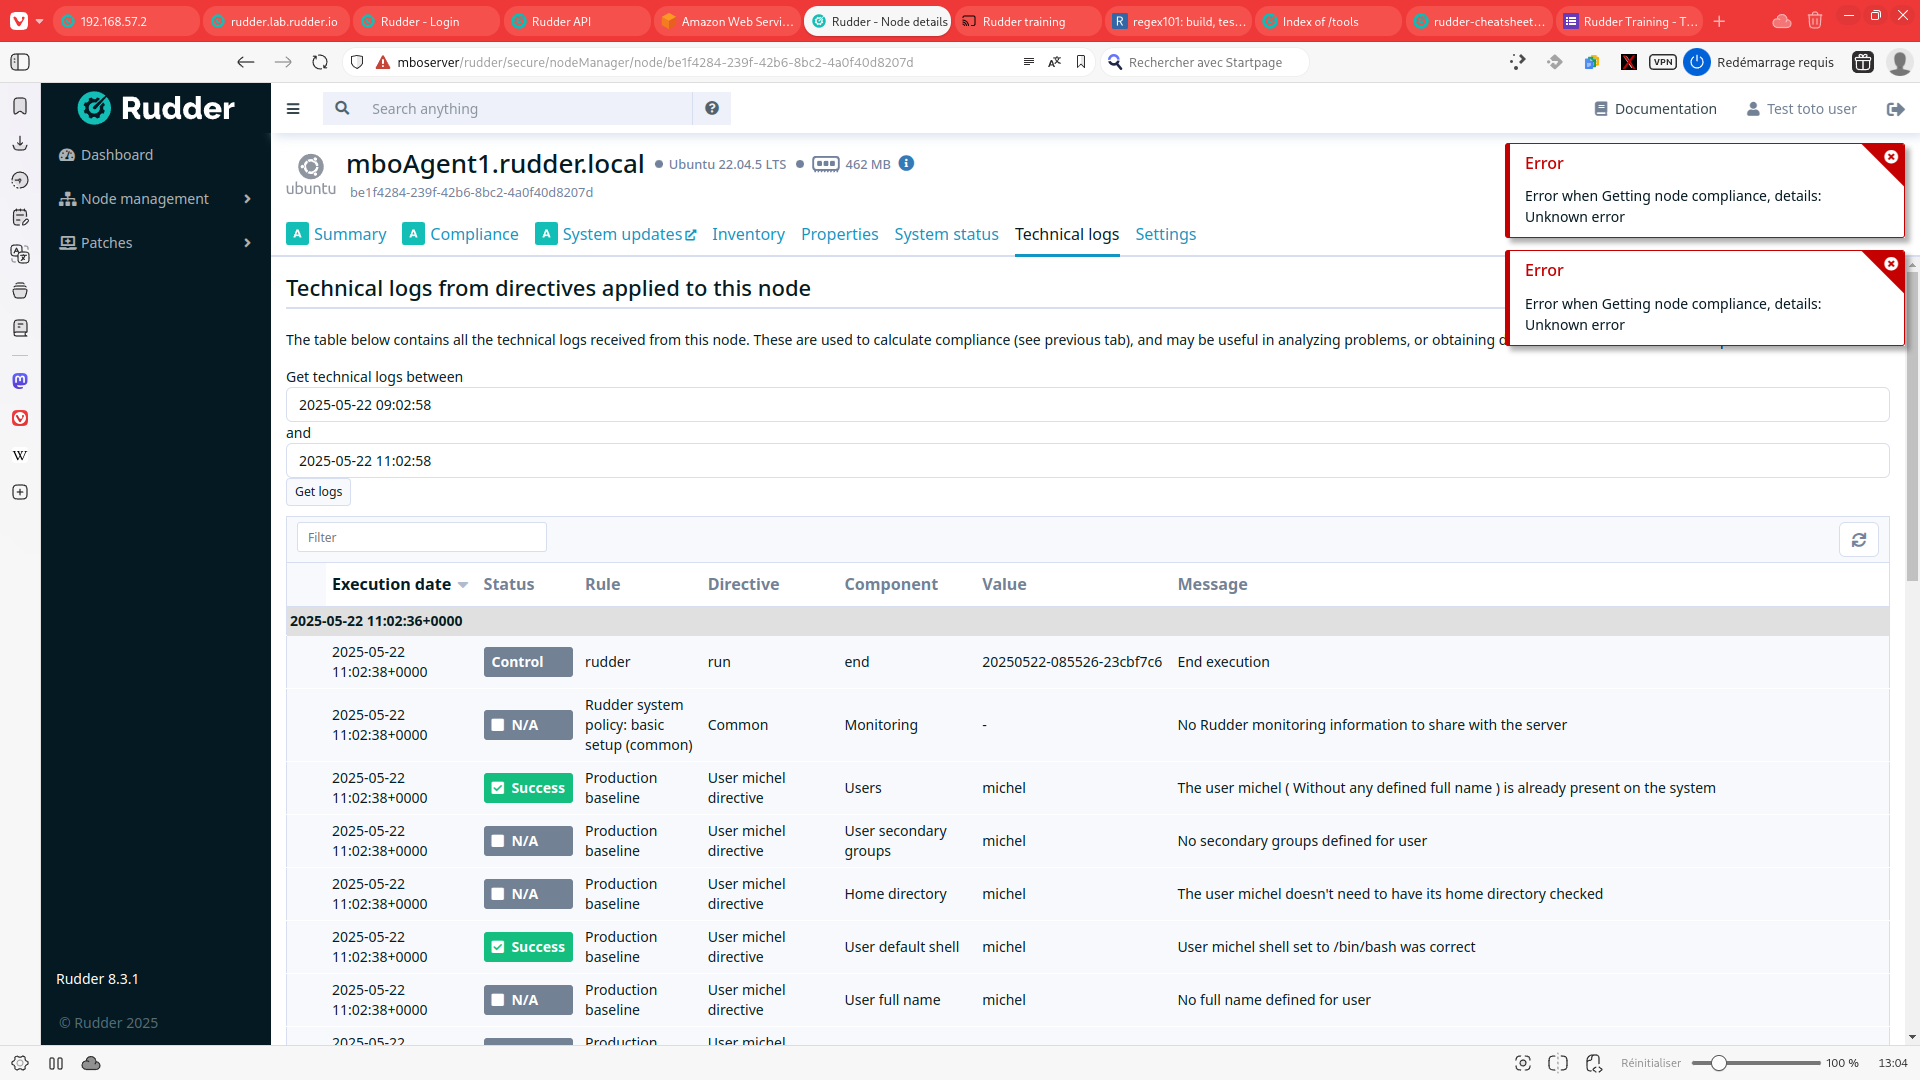Switch to Rudder API browser tab
This screenshot has height=1080, width=1920.
tap(576, 21)
